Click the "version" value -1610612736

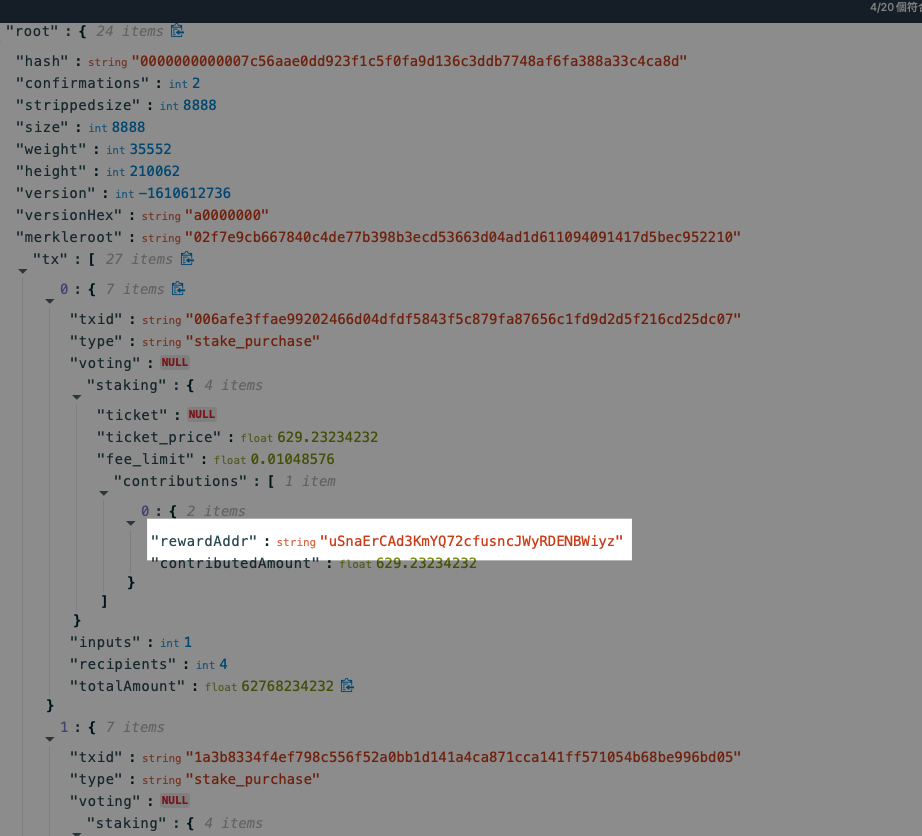point(185,193)
